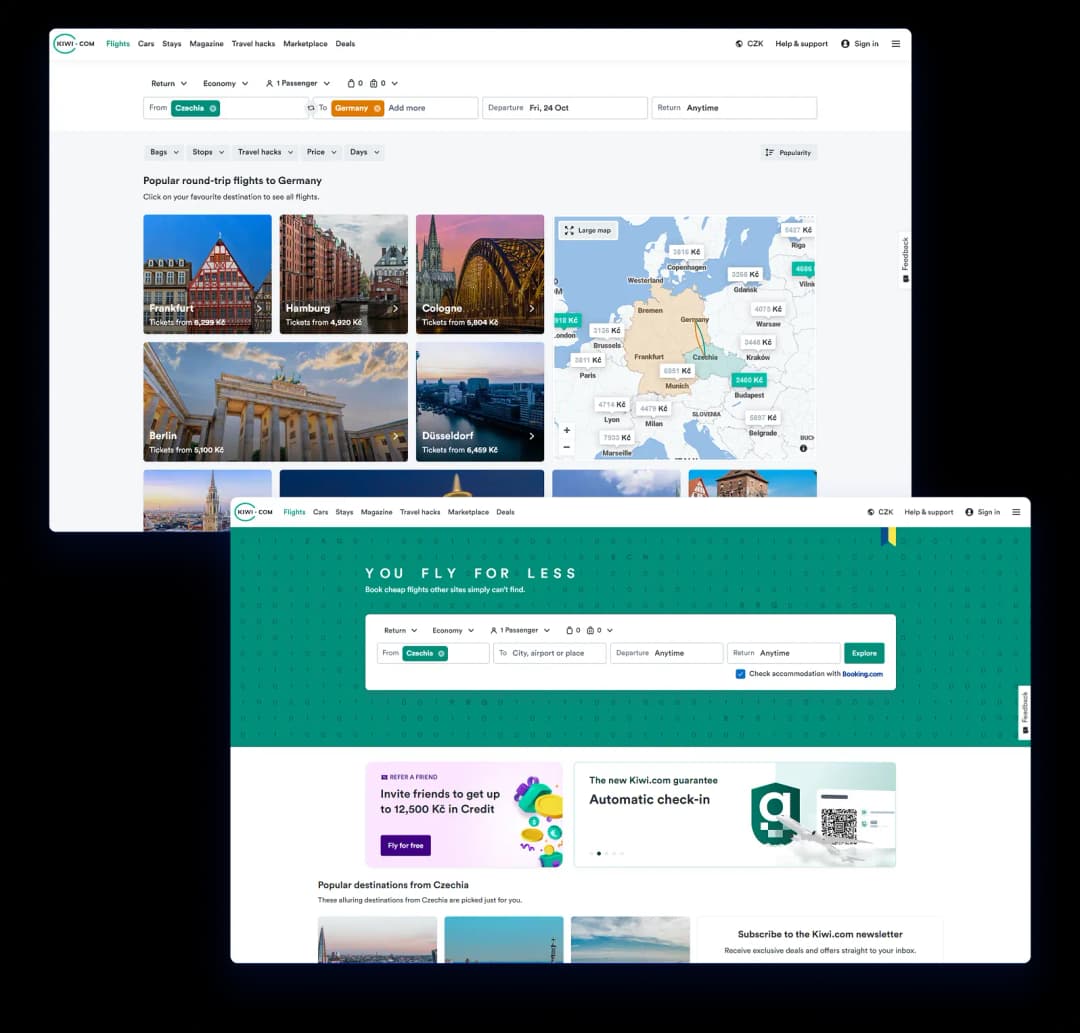This screenshot has width=1080, height=1033.
Task: Open the hamburger menu in the upper window
Action: pyautogui.click(x=895, y=44)
